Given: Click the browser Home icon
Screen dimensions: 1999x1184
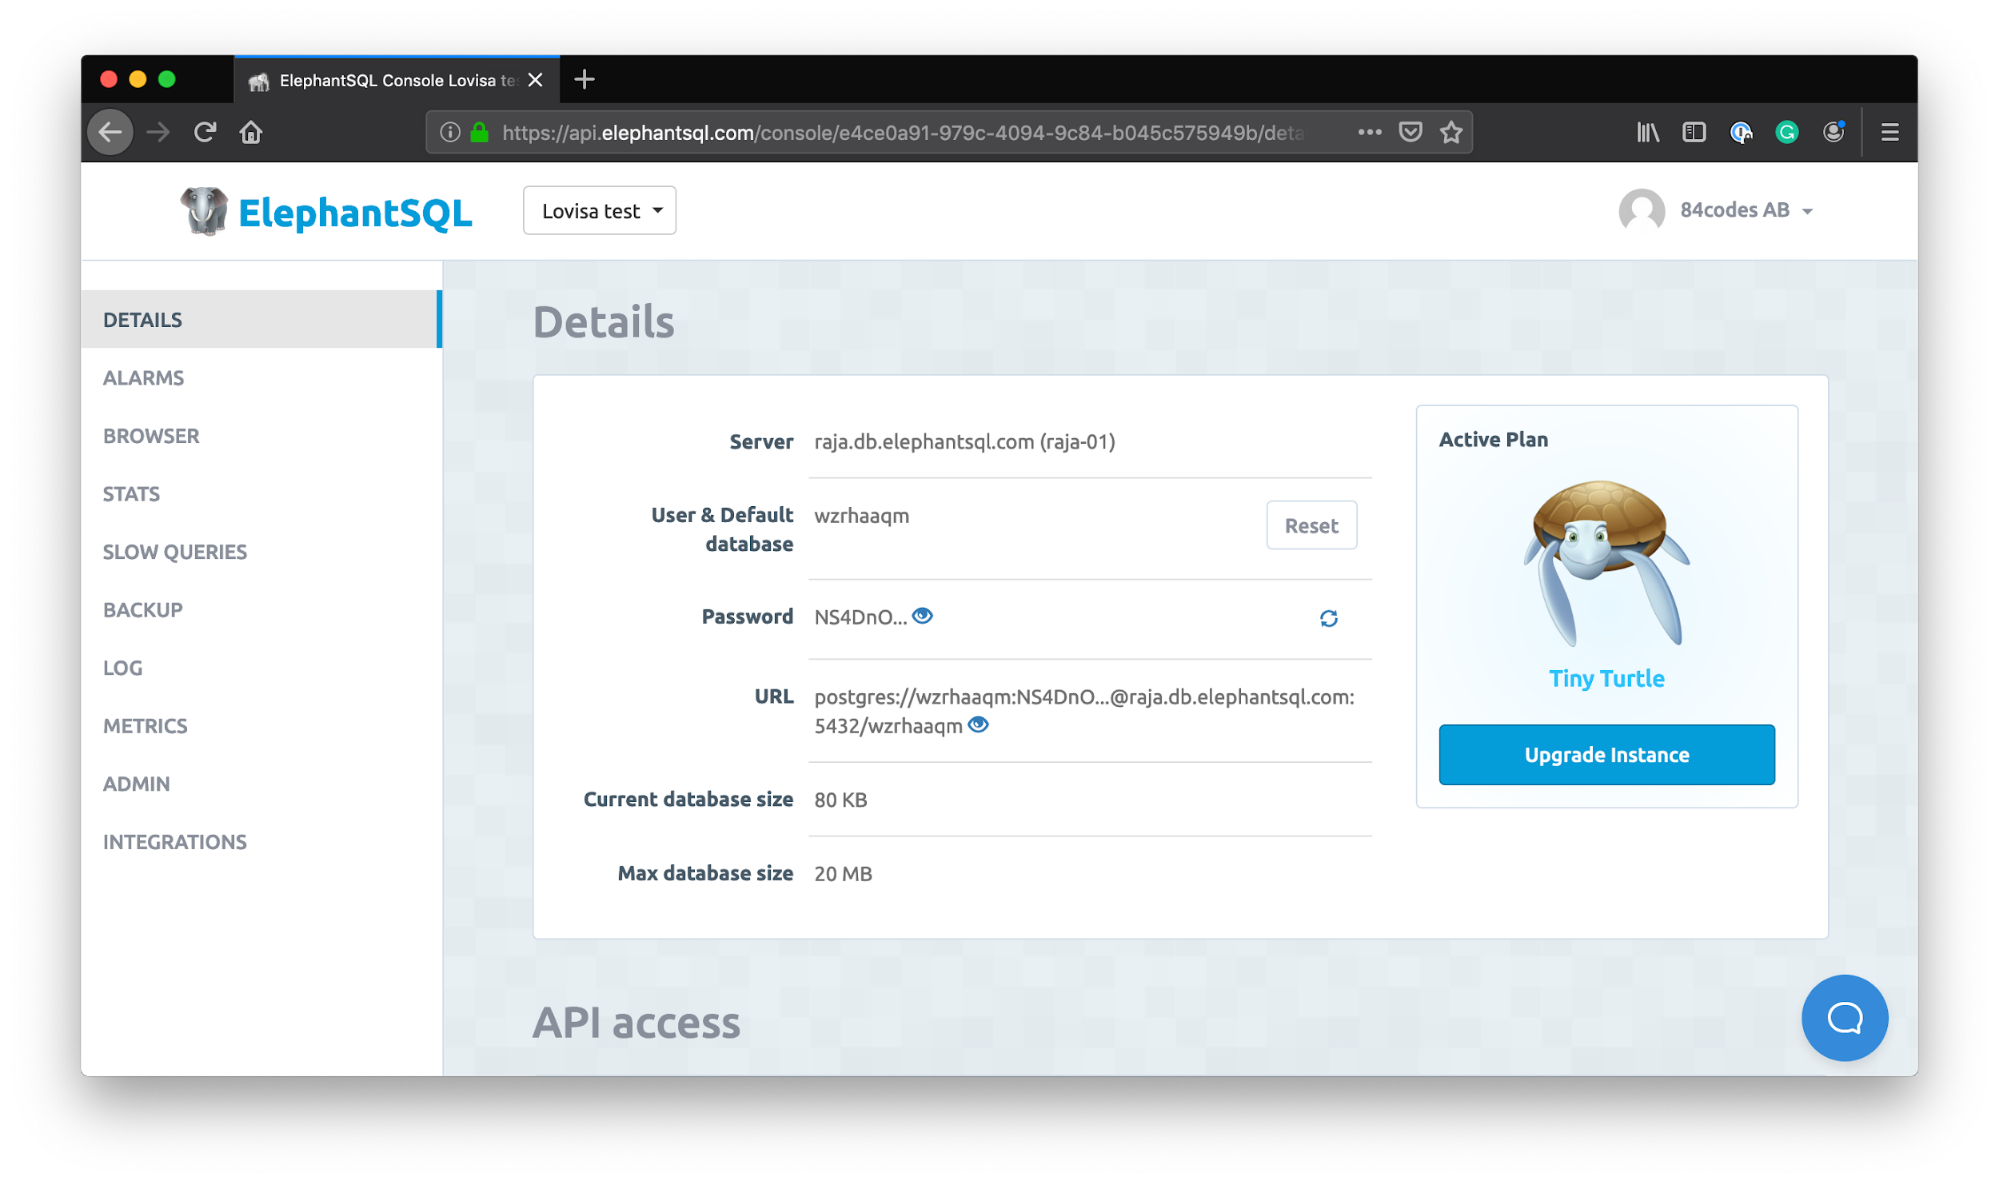Looking at the screenshot, I should (251, 132).
